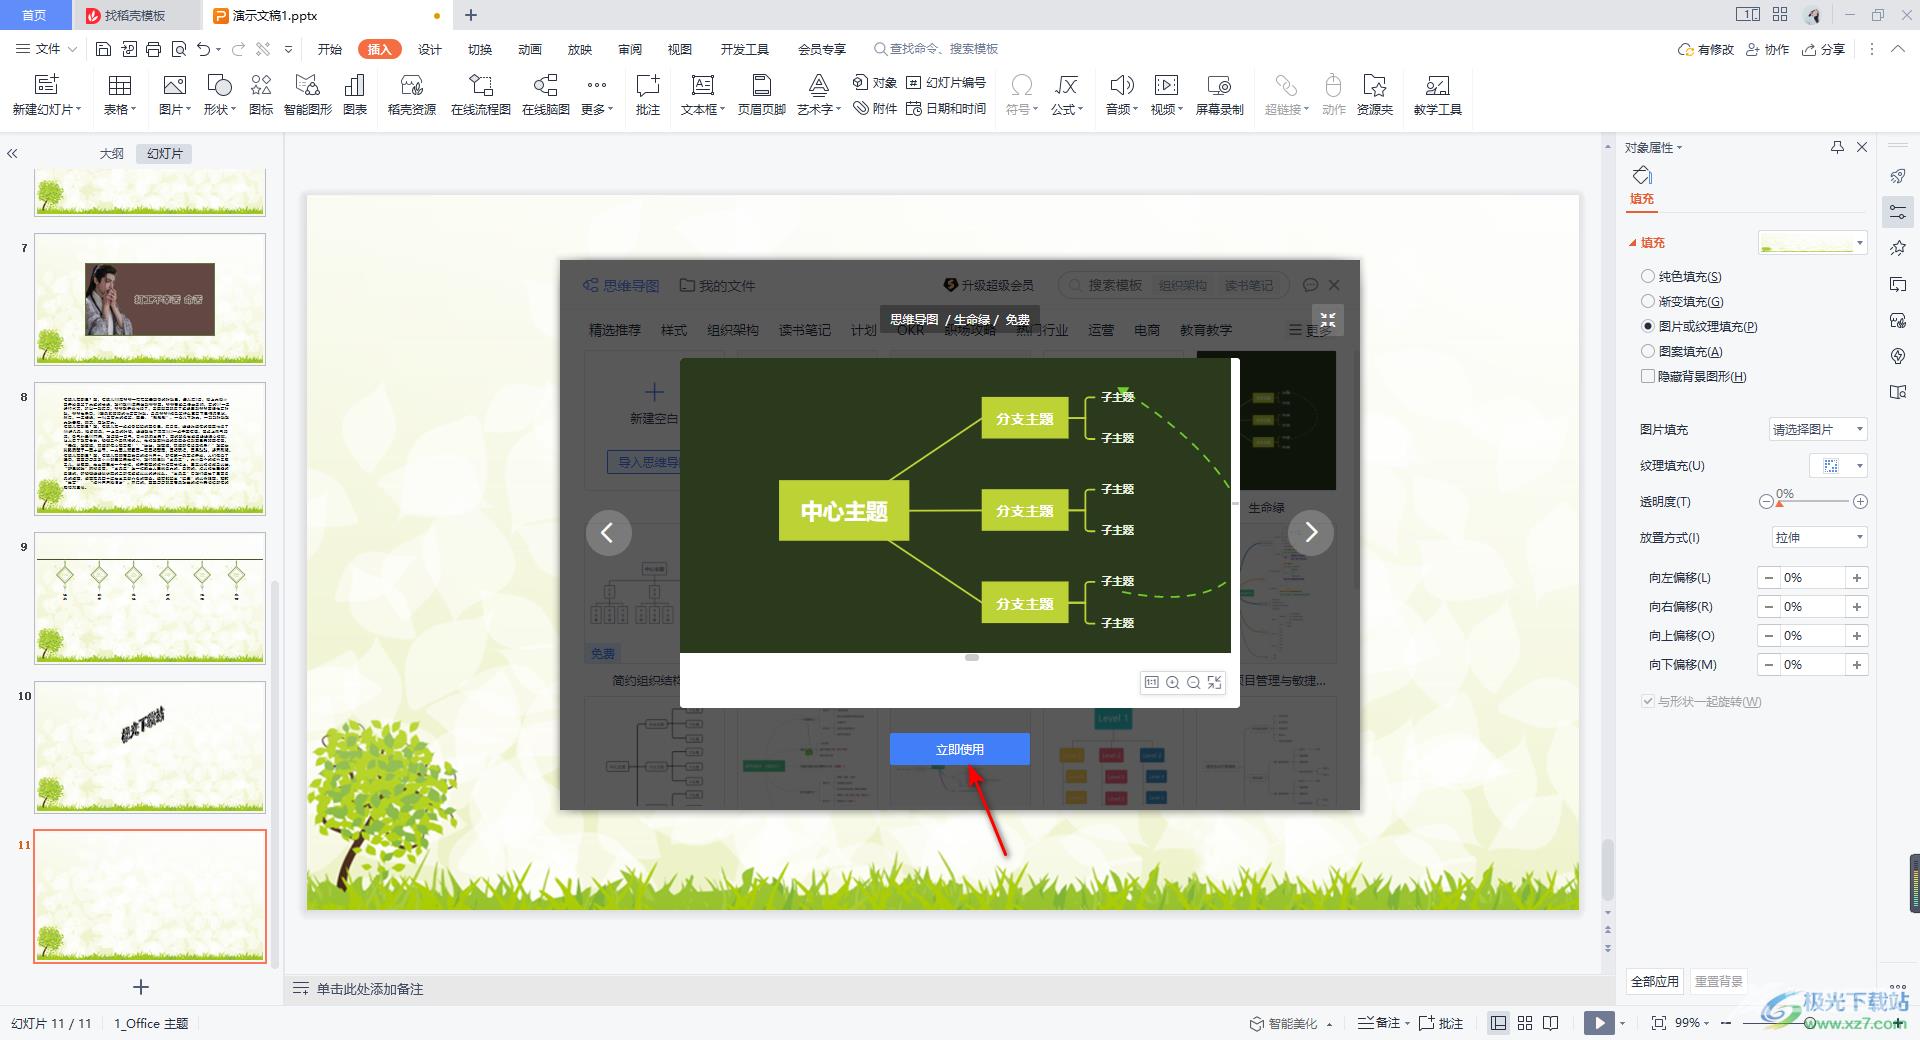Select 纯色填充 solid fill option

point(1681,276)
